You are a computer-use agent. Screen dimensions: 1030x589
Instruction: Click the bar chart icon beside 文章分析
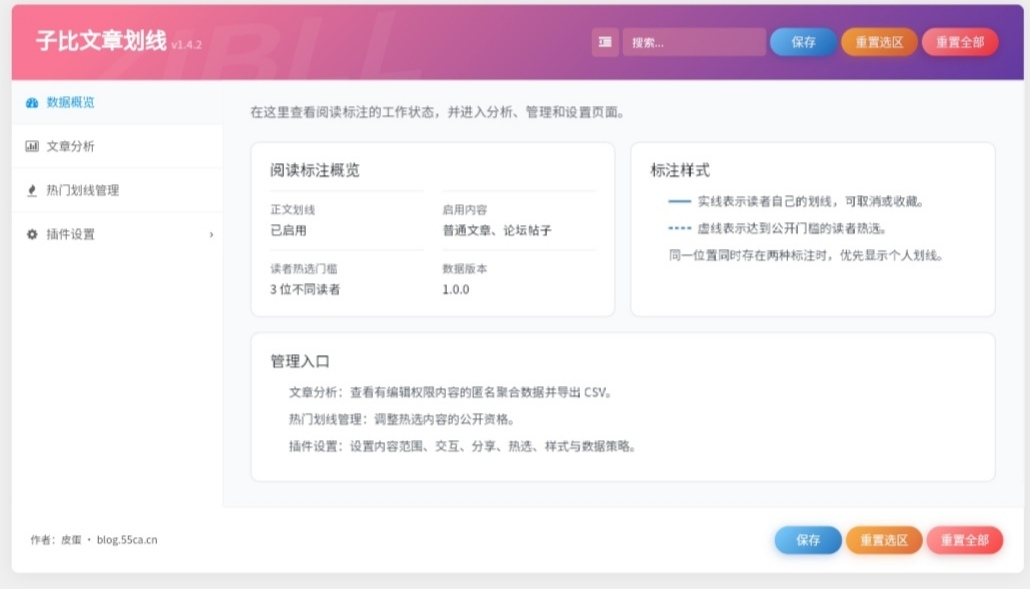tap(32, 146)
